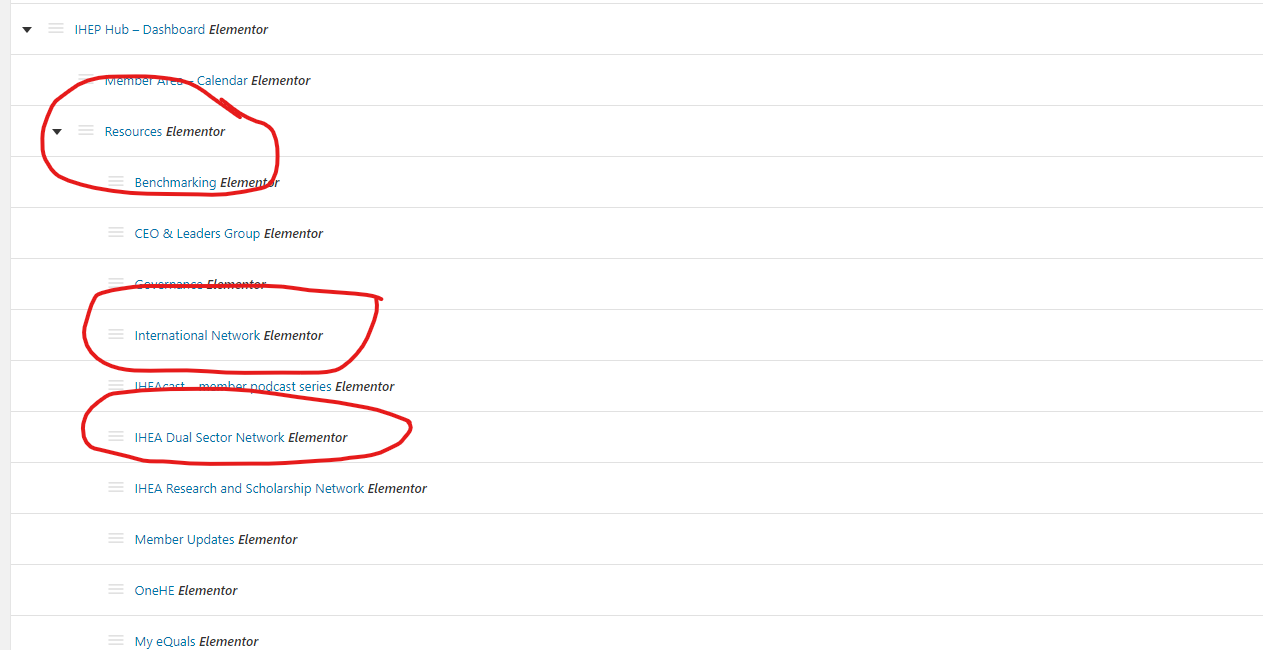Click drag handle beside OneHE row
The width and height of the screenshot is (1263, 650).
pyautogui.click(x=116, y=590)
